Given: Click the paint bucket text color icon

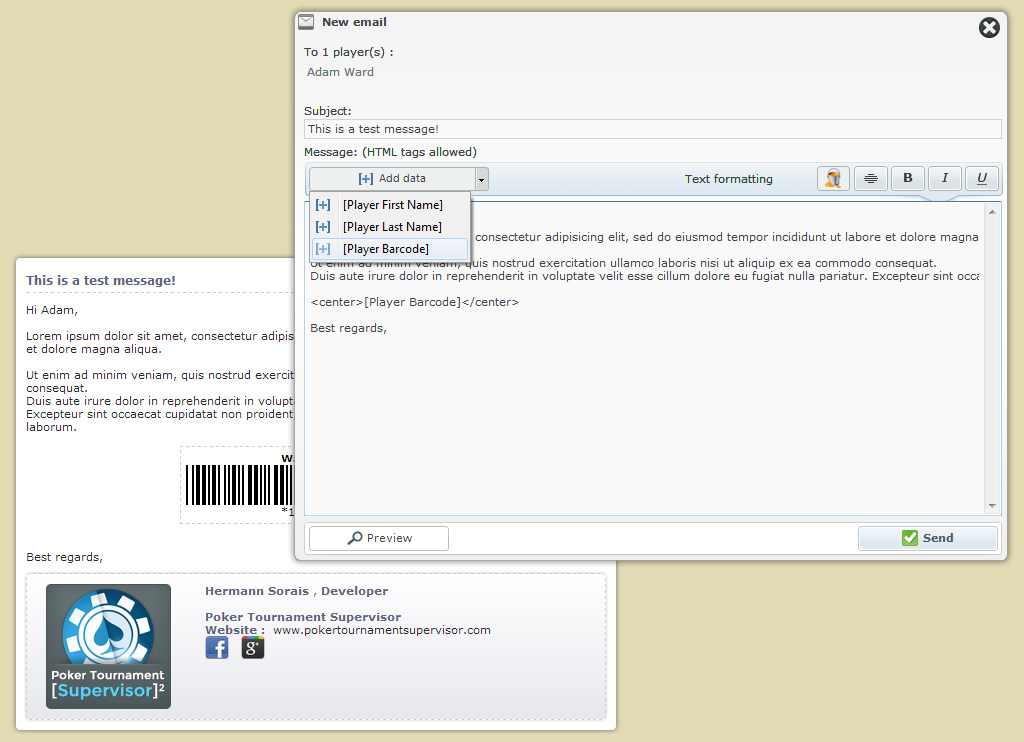Looking at the screenshot, I should [833, 179].
